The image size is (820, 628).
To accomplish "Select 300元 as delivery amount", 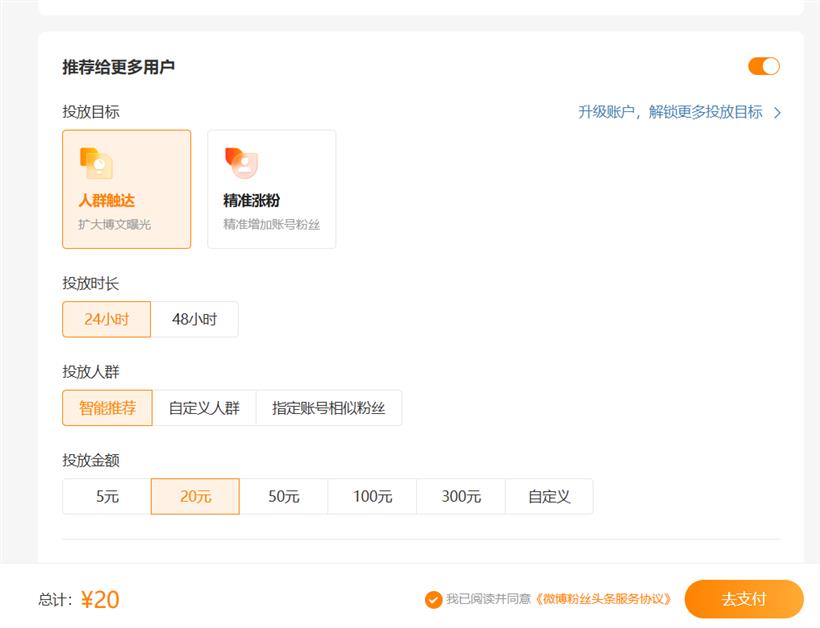I will click(460, 496).
